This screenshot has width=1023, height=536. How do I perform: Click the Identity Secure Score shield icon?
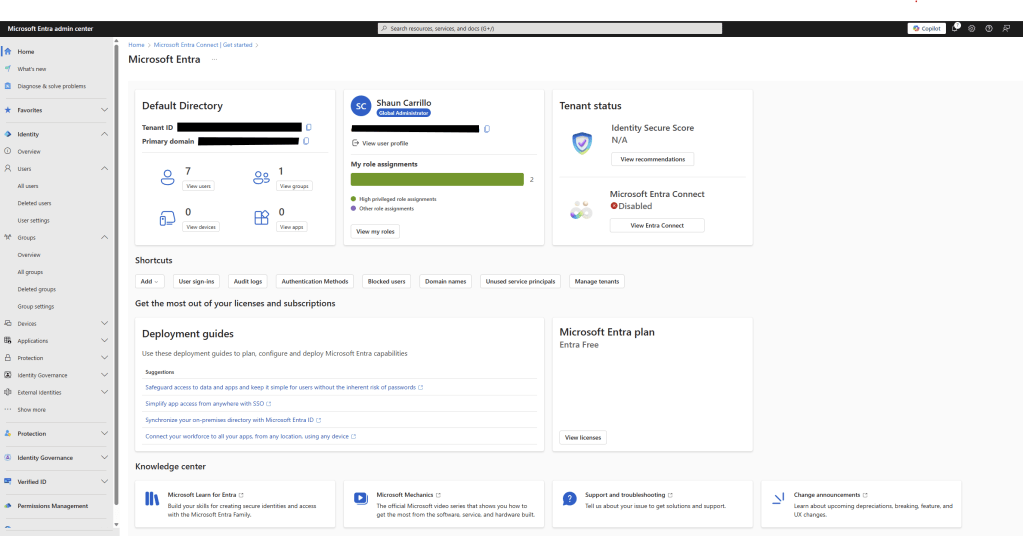(x=581, y=143)
